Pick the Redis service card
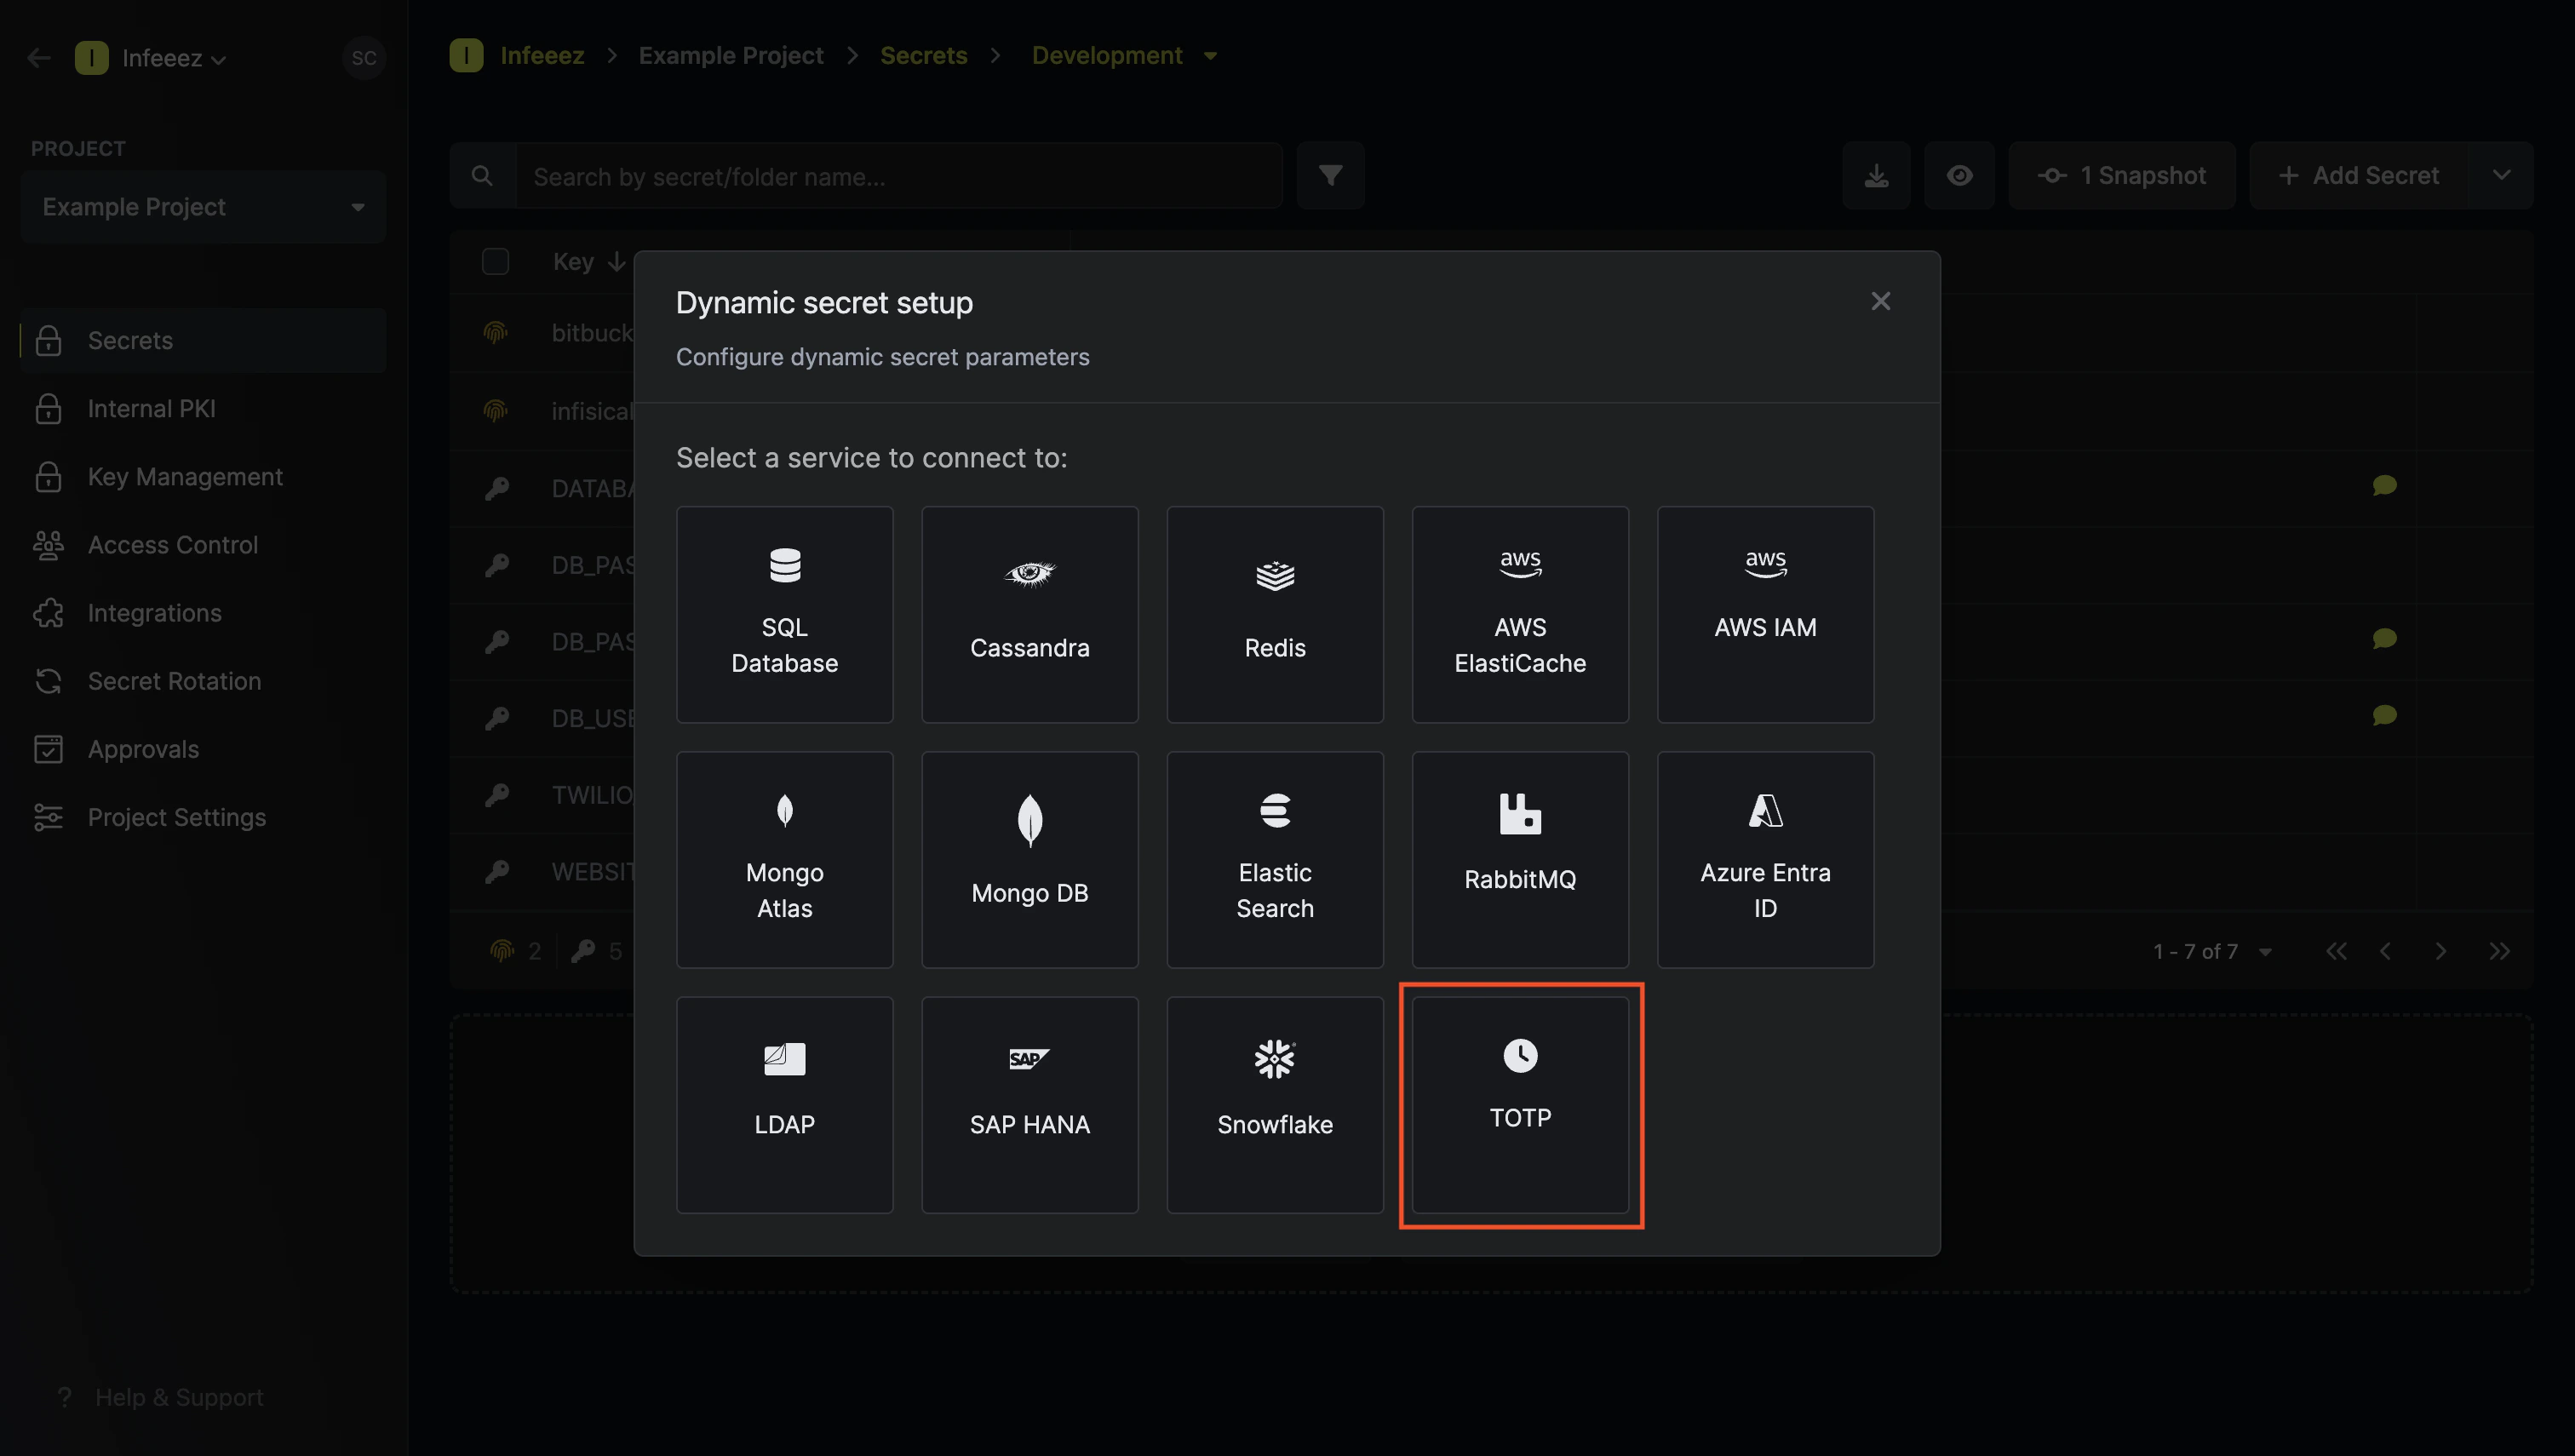 pos(1275,614)
